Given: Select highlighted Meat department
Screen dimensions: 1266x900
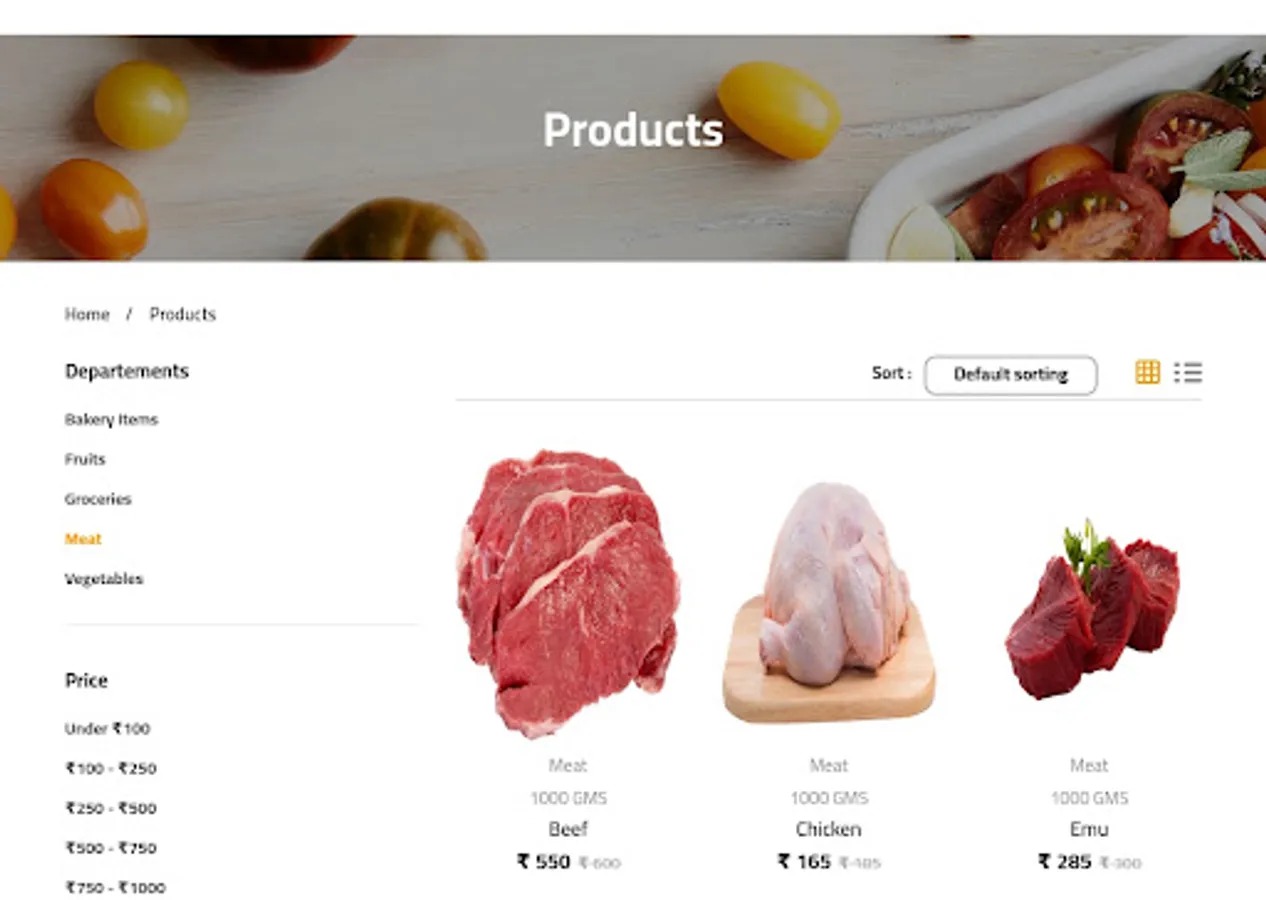Looking at the screenshot, I should pos(83,539).
